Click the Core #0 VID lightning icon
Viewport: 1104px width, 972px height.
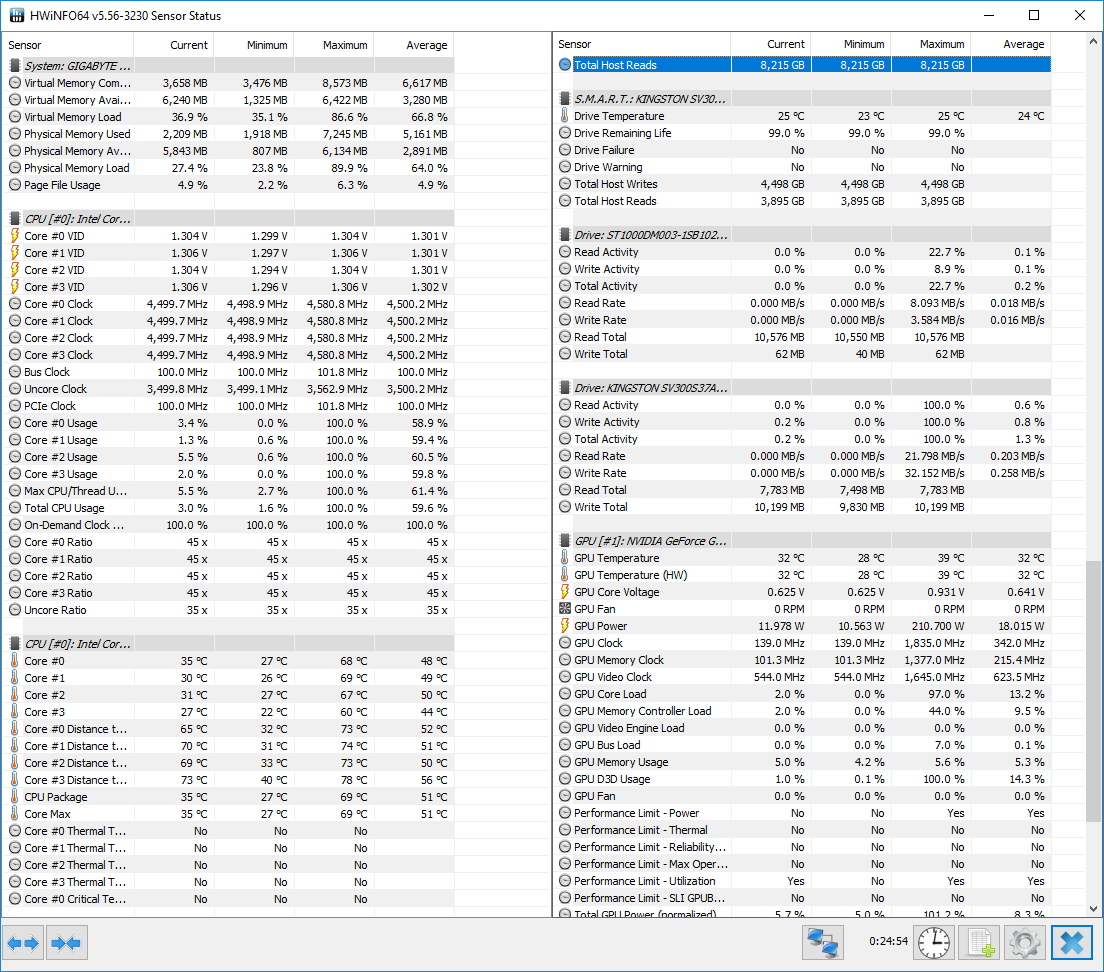[15, 236]
